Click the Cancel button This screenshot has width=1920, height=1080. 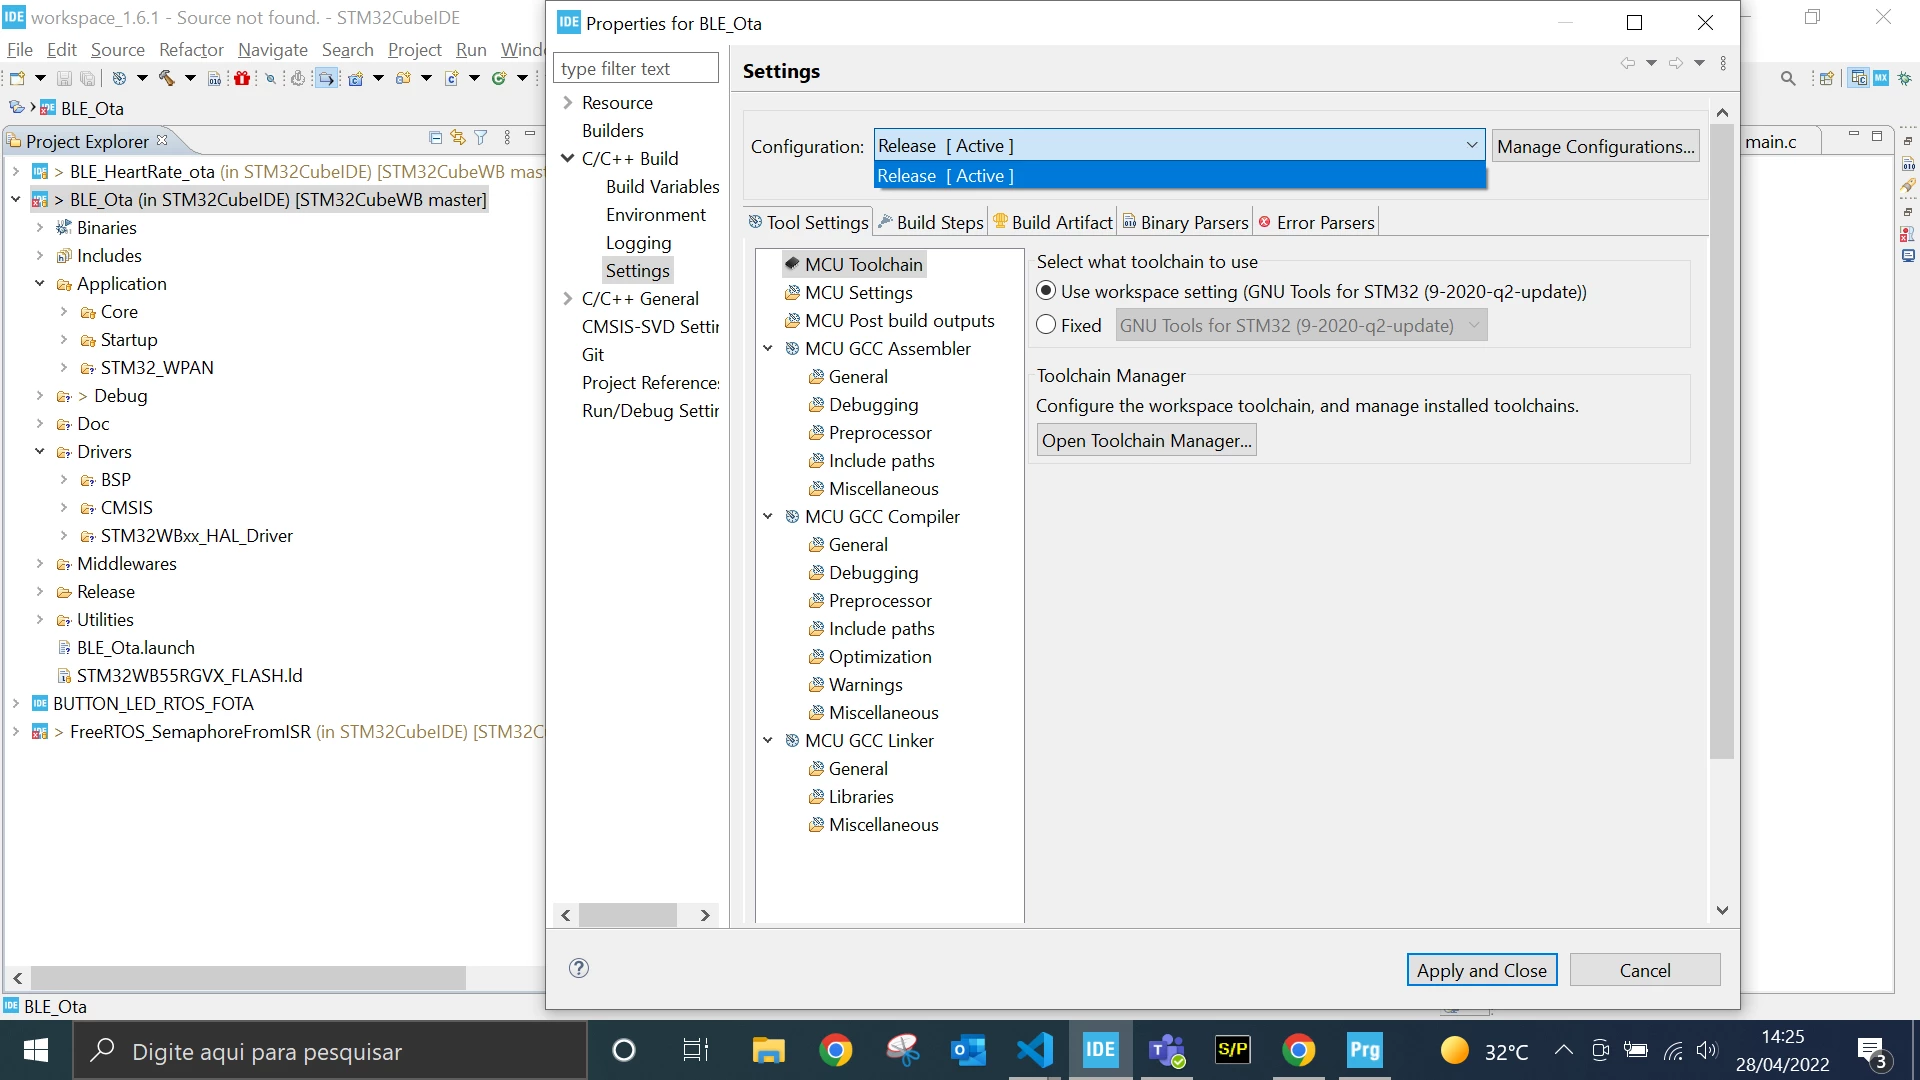(x=1645, y=970)
